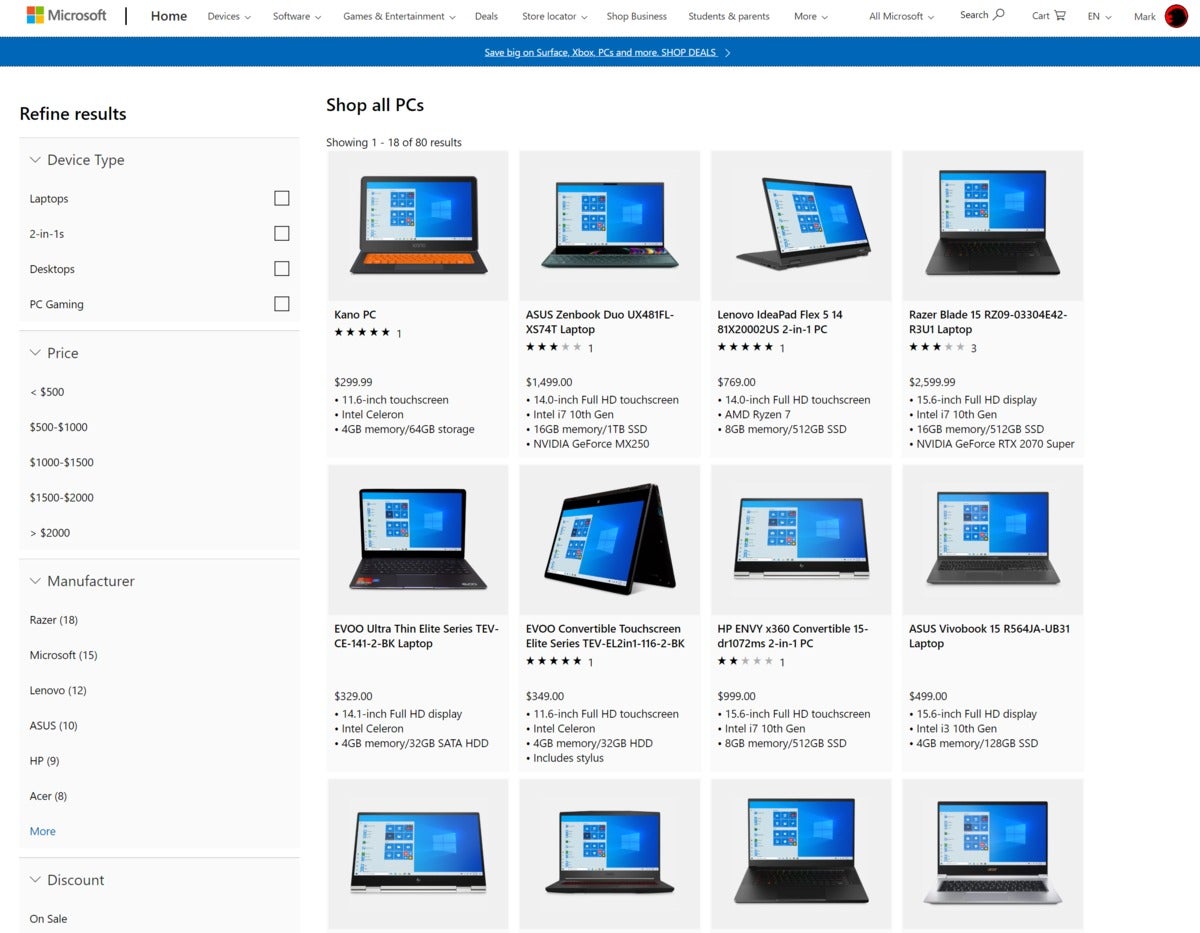Go to the Home nav item
This screenshot has height=933, width=1200.
pyautogui.click(x=169, y=16)
